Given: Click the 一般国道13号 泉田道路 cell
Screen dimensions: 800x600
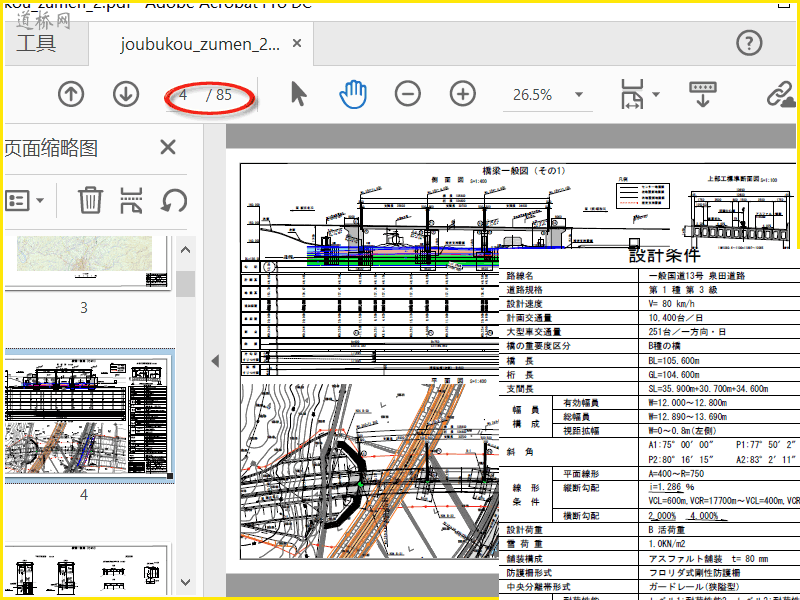Looking at the screenshot, I should pyautogui.click(x=697, y=276).
